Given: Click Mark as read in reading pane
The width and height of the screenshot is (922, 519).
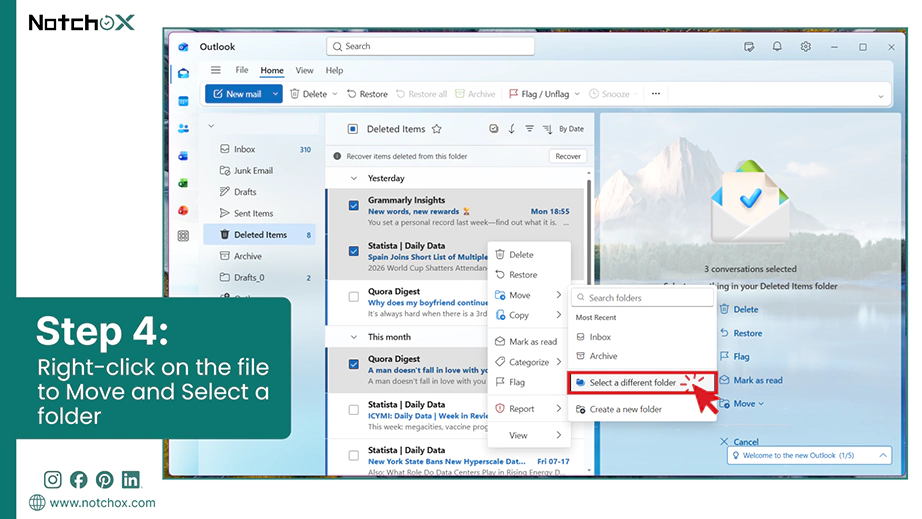Looking at the screenshot, I should click(751, 380).
